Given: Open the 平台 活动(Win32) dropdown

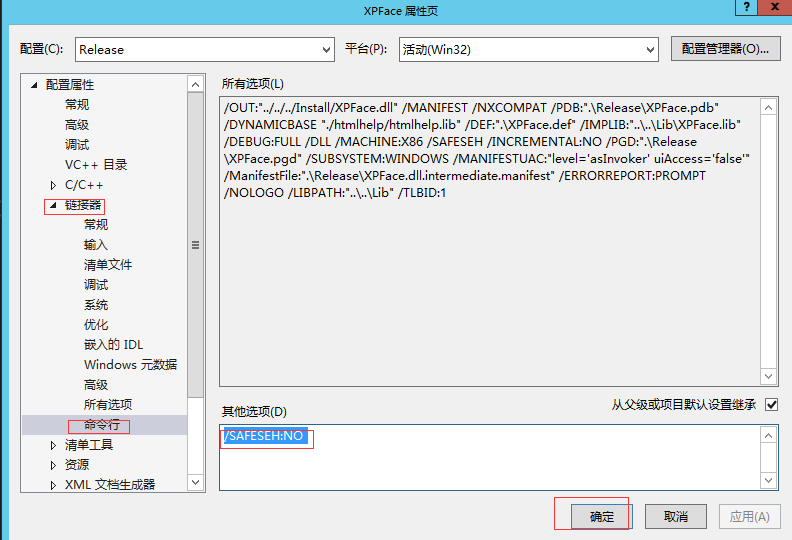Looking at the screenshot, I should (528, 50).
